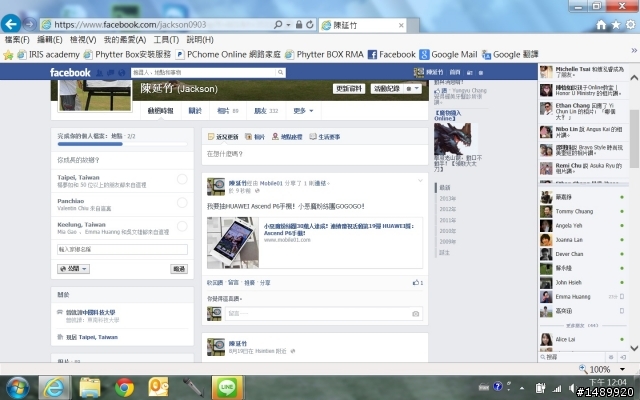Open the 檢視(V) menu
640x400 pixels.
pyautogui.click(x=83, y=40)
